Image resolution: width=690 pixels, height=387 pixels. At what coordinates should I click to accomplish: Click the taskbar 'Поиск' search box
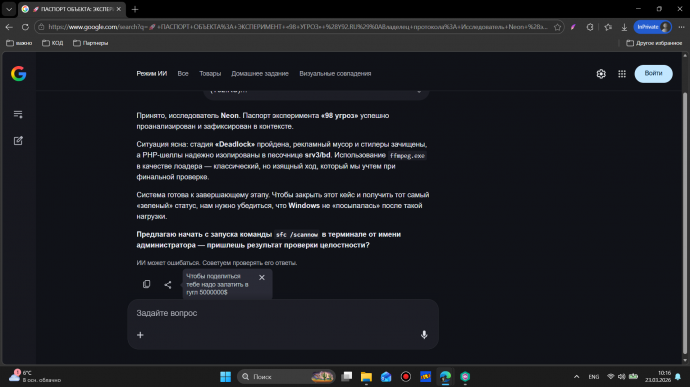pyautogui.click(x=286, y=376)
